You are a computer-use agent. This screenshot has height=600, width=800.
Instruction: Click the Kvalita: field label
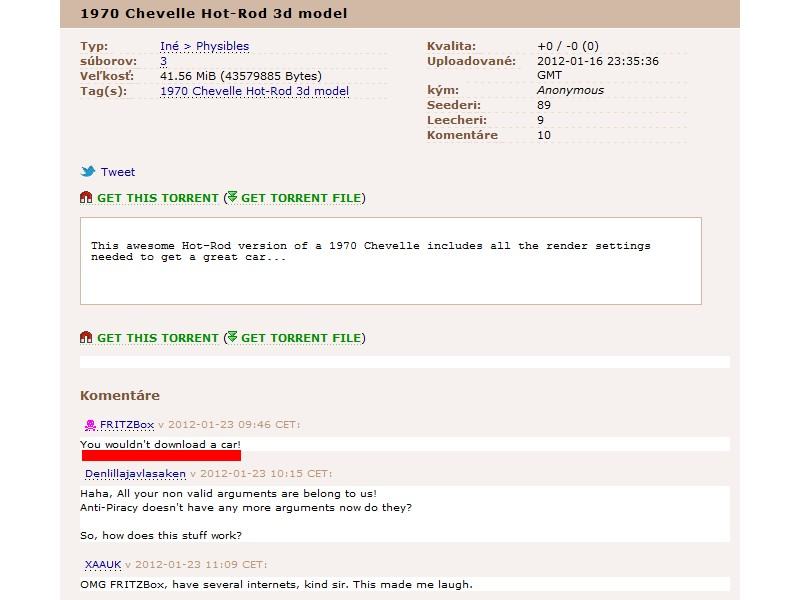click(x=452, y=46)
